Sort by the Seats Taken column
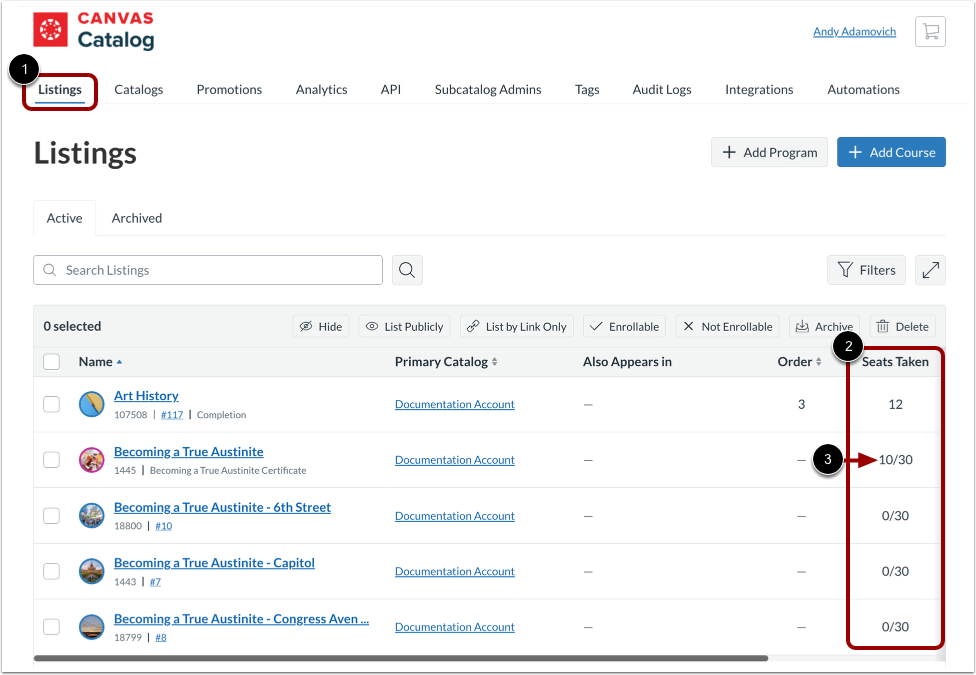The height and width of the screenshot is (675, 976). point(895,361)
